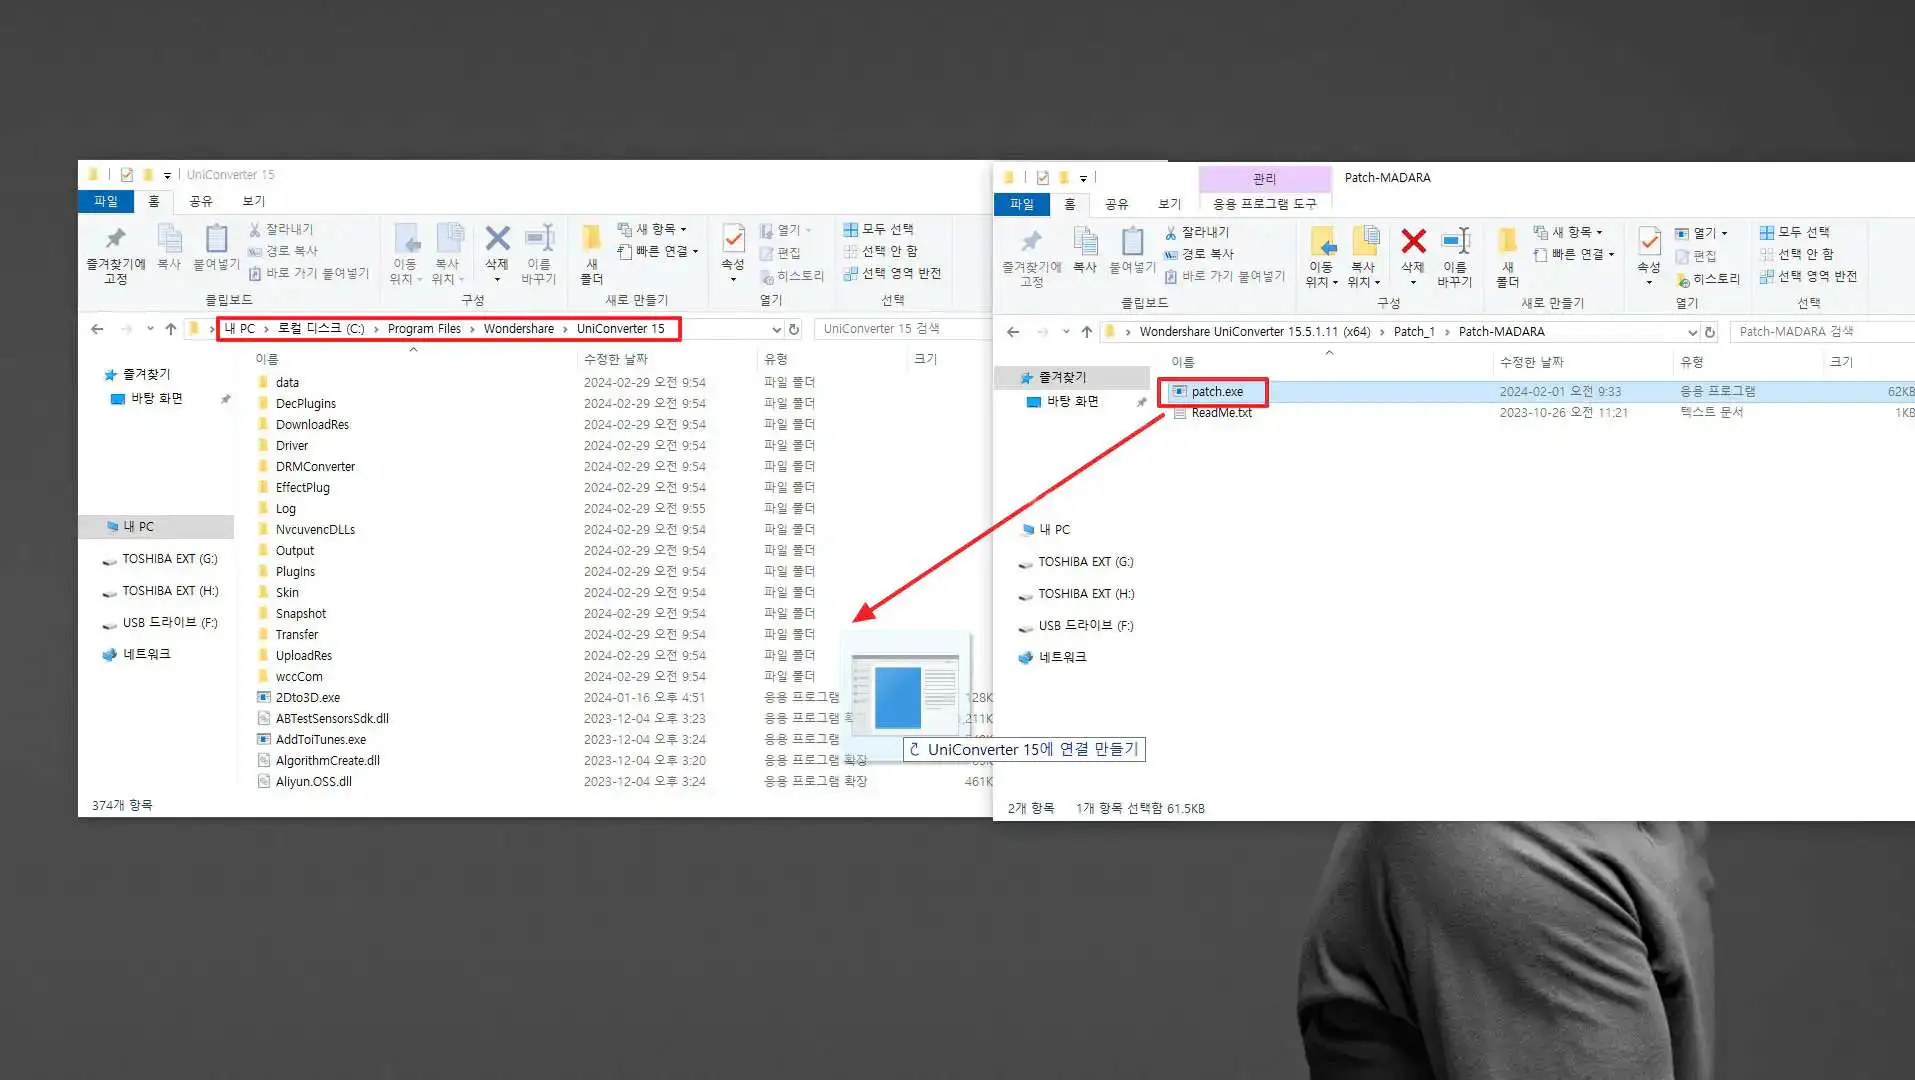Click Rename (이름 바꾸기) icon in Patch-MADARA window
Image resolution: width=1915 pixels, height=1080 pixels.
click(1455, 242)
